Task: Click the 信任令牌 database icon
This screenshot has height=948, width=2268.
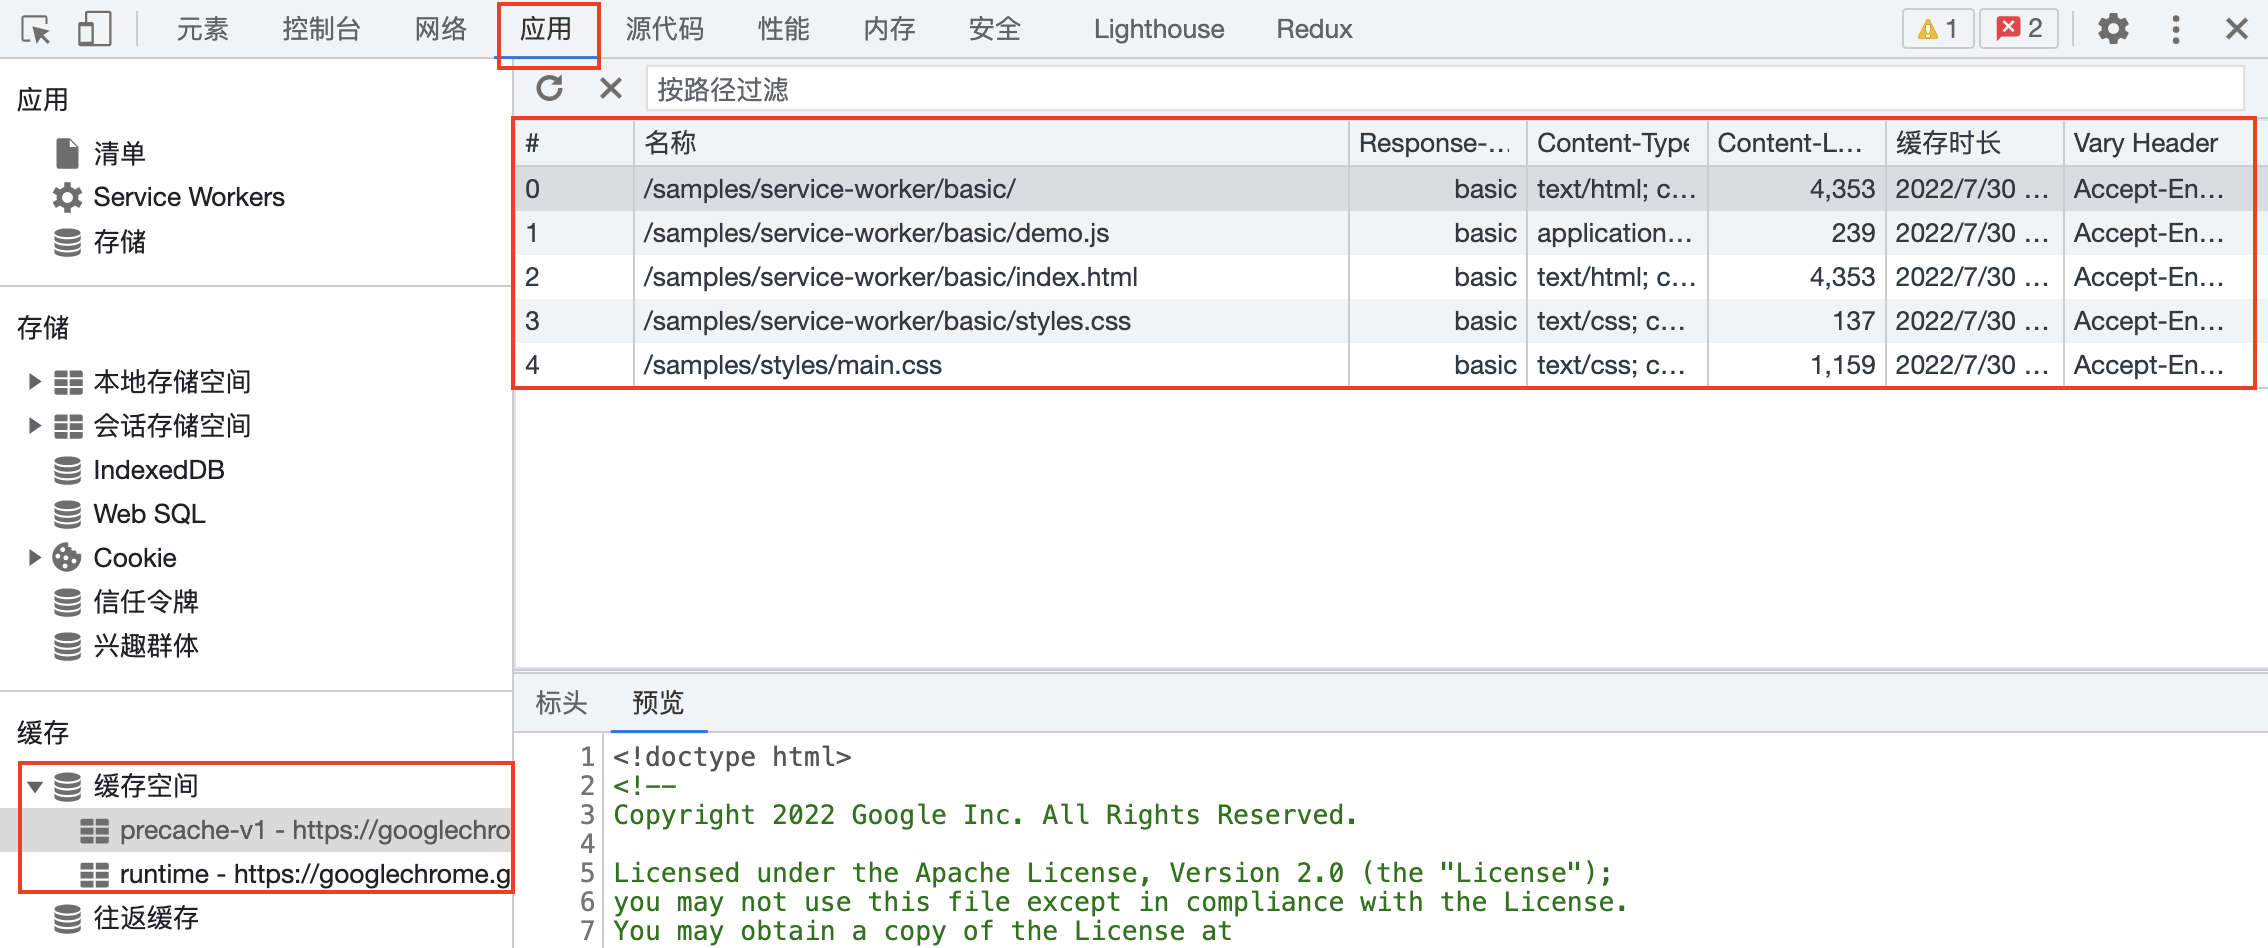Action: pyautogui.click(x=68, y=602)
